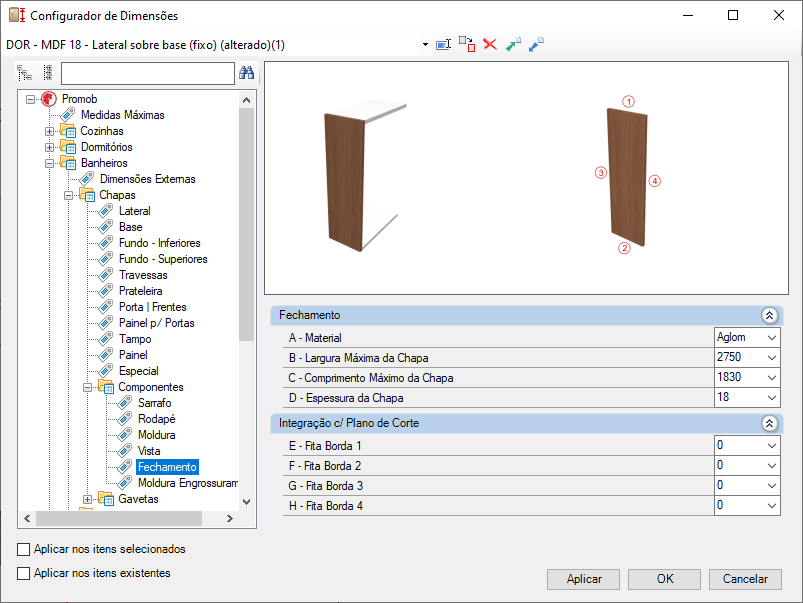Select the Vista item
803x603 pixels.
(x=149, y=450)
